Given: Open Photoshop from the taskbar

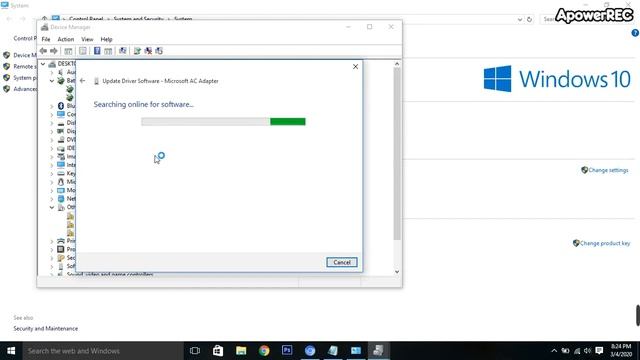Looking at the screenshot, I should tap(287, 351).
